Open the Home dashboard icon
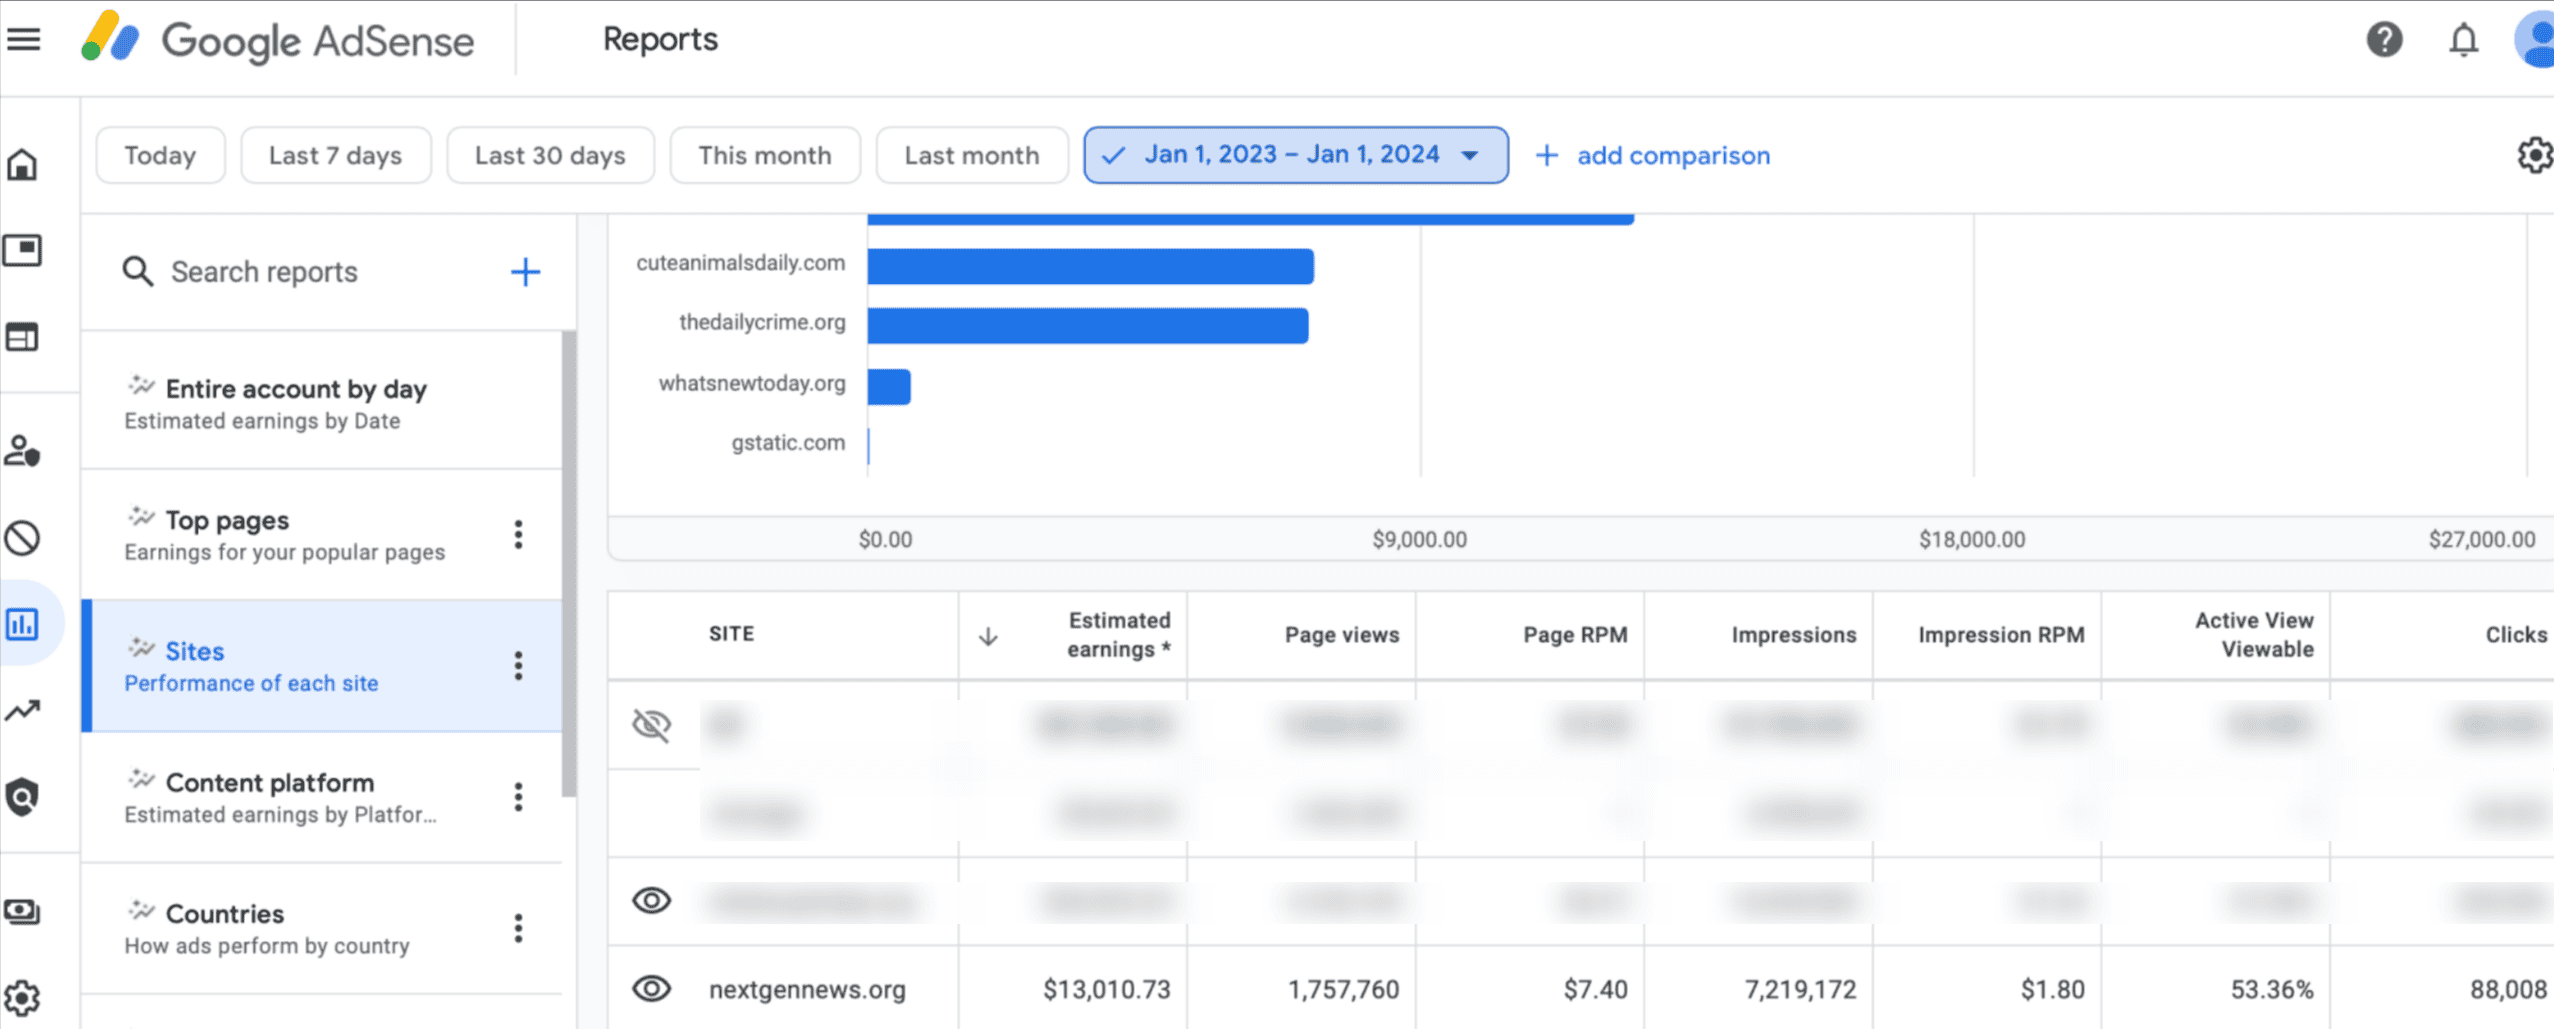The image size is (2554, 1029). click(x=22, y=165)
